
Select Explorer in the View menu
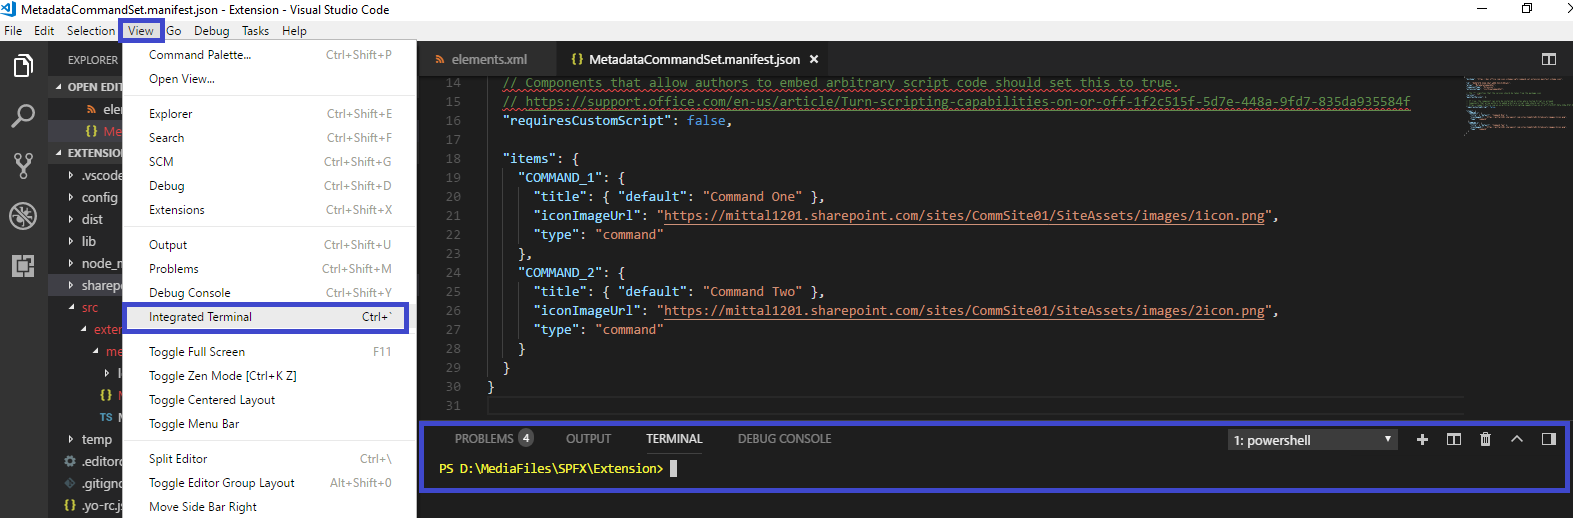click(x=269, y=114)
